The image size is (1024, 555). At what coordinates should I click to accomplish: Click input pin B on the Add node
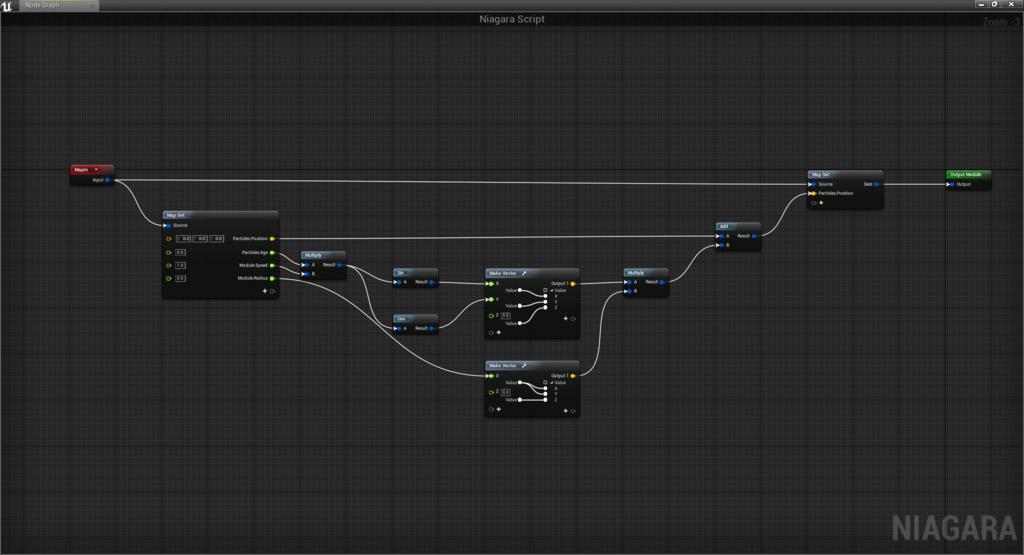[x=720, y=246]
